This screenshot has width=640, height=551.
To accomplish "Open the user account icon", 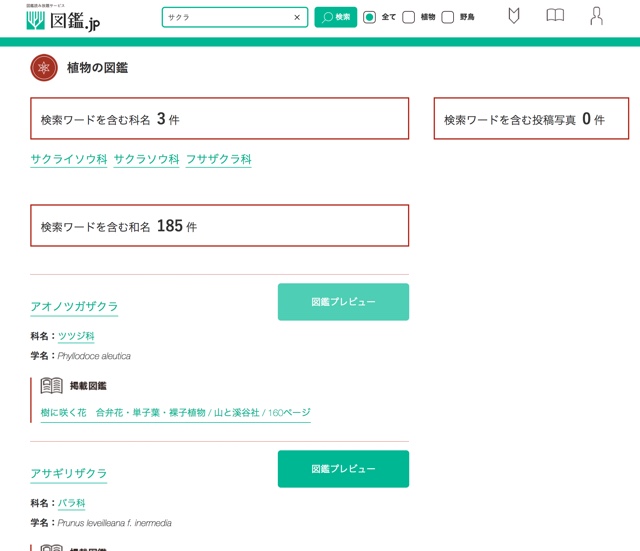I will coord(596,16).
